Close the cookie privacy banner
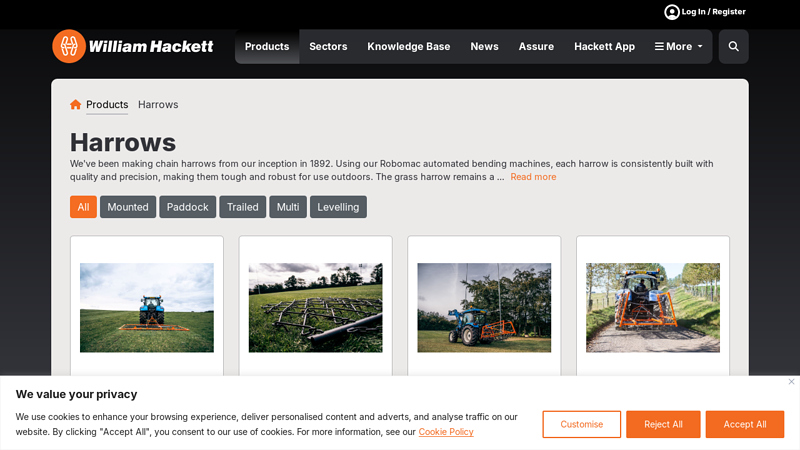 [791, 382]
